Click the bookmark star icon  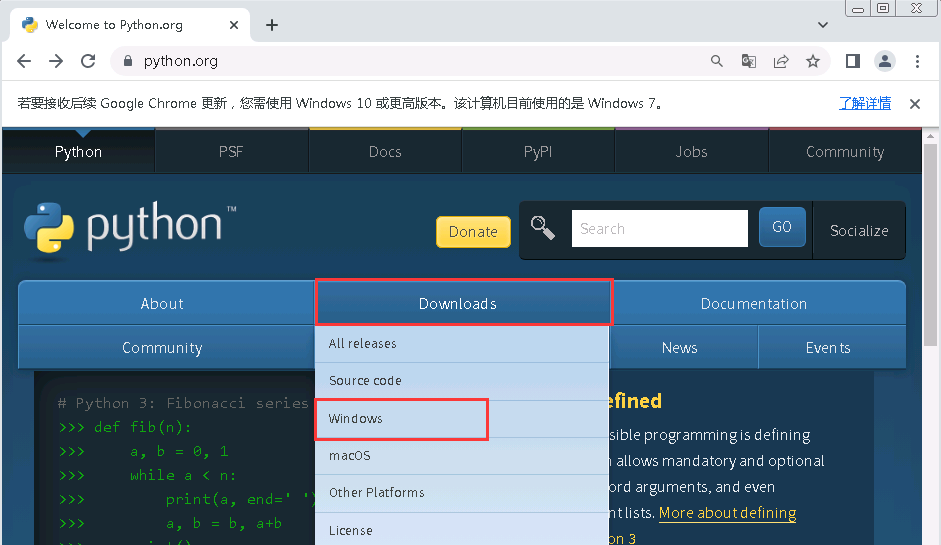point(813,61)
